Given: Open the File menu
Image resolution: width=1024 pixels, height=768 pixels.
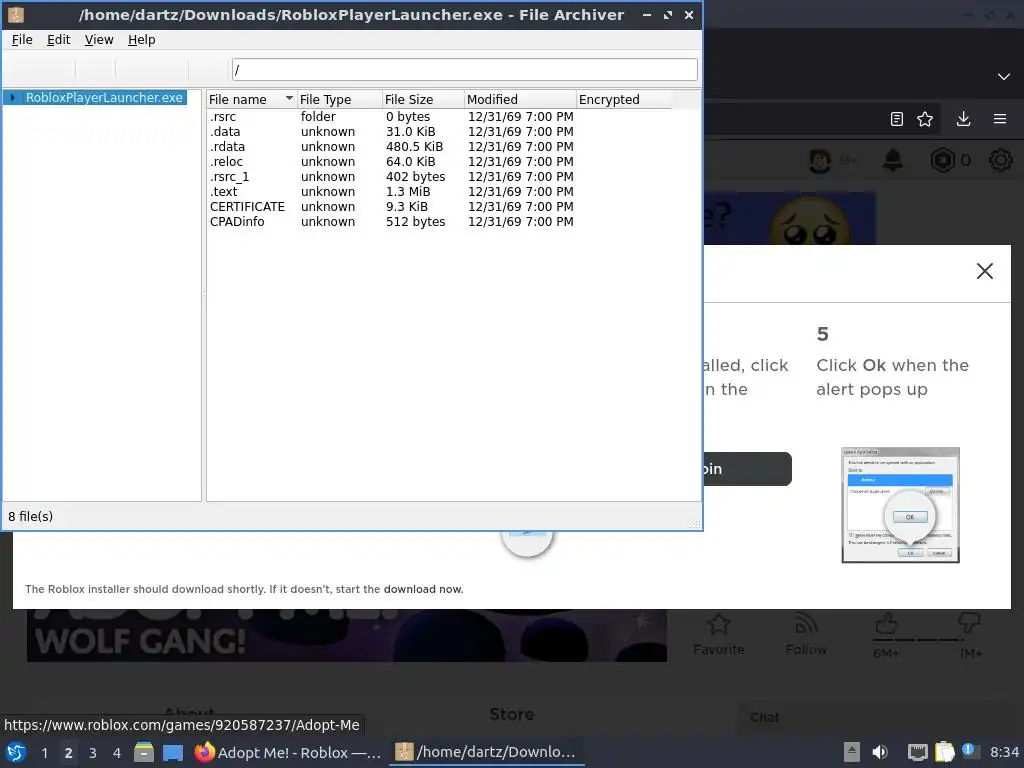Looking at the screenshot, I should [22, 40].
